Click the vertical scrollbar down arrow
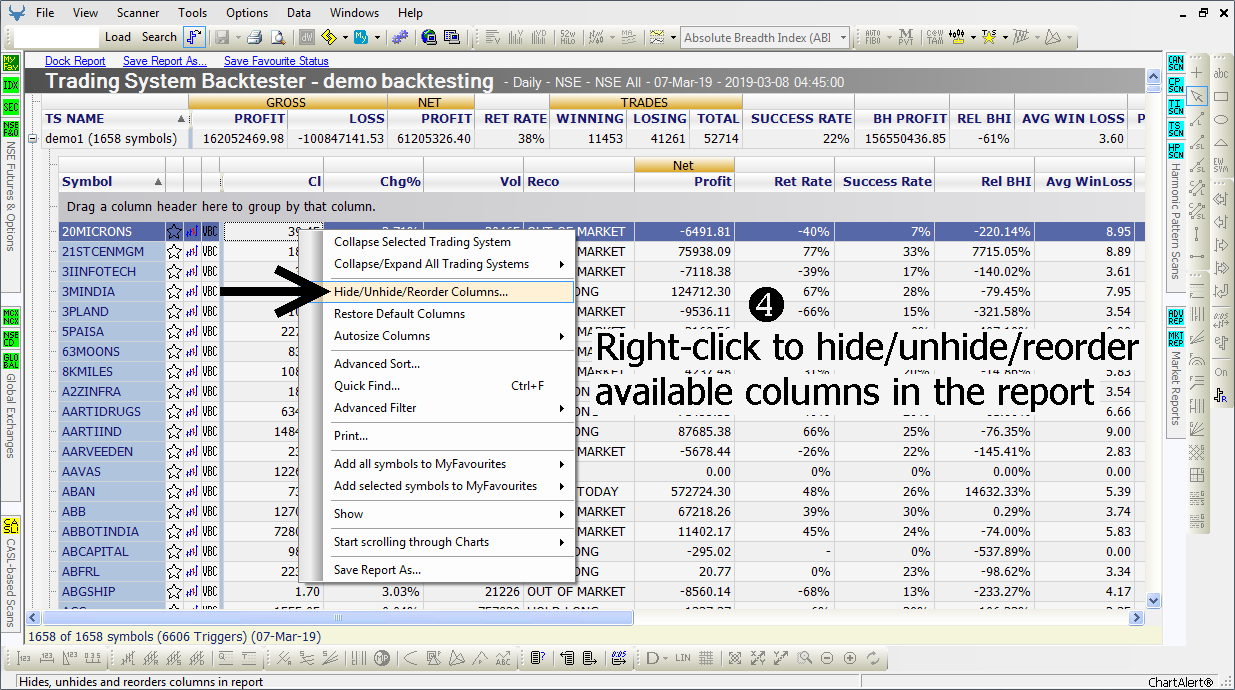The height and width of the screenshot is (690, 1235). (x=1153, y=601)
